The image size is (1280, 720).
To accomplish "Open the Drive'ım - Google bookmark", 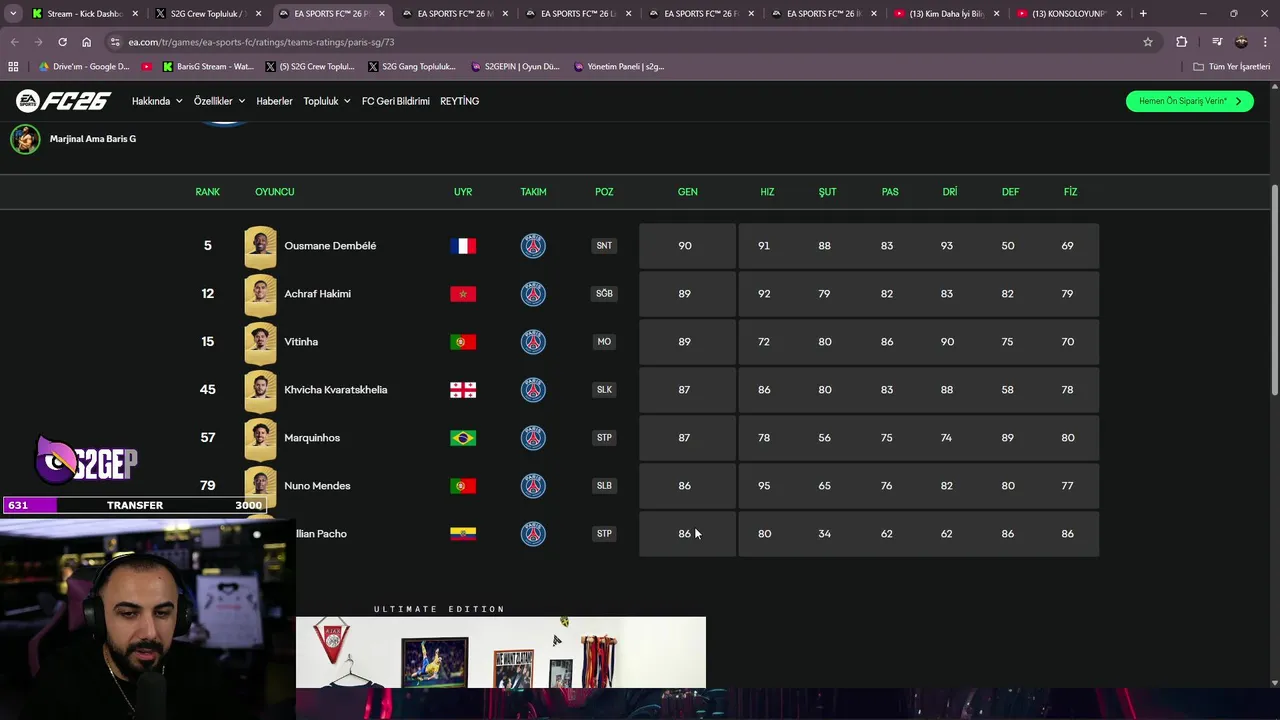I will (84, 67).
